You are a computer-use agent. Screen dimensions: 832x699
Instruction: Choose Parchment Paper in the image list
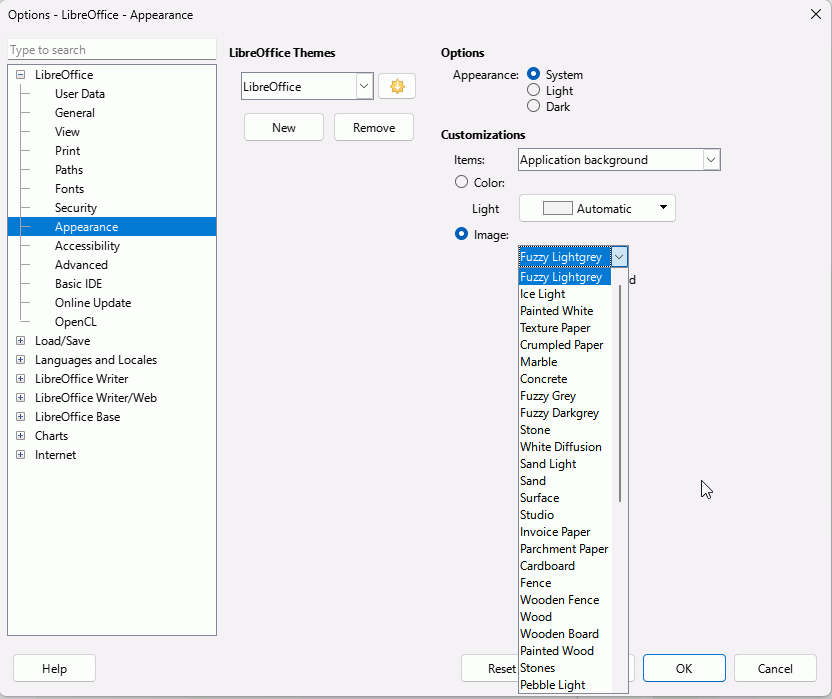coord(565,549)
